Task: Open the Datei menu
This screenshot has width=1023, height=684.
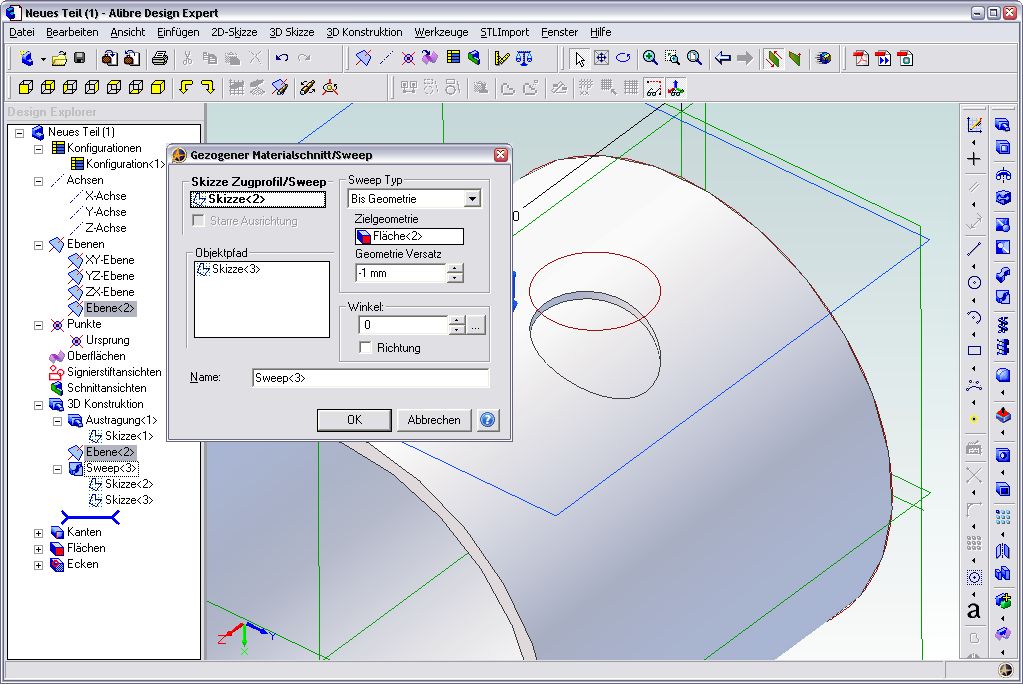Action: [22, 32]
